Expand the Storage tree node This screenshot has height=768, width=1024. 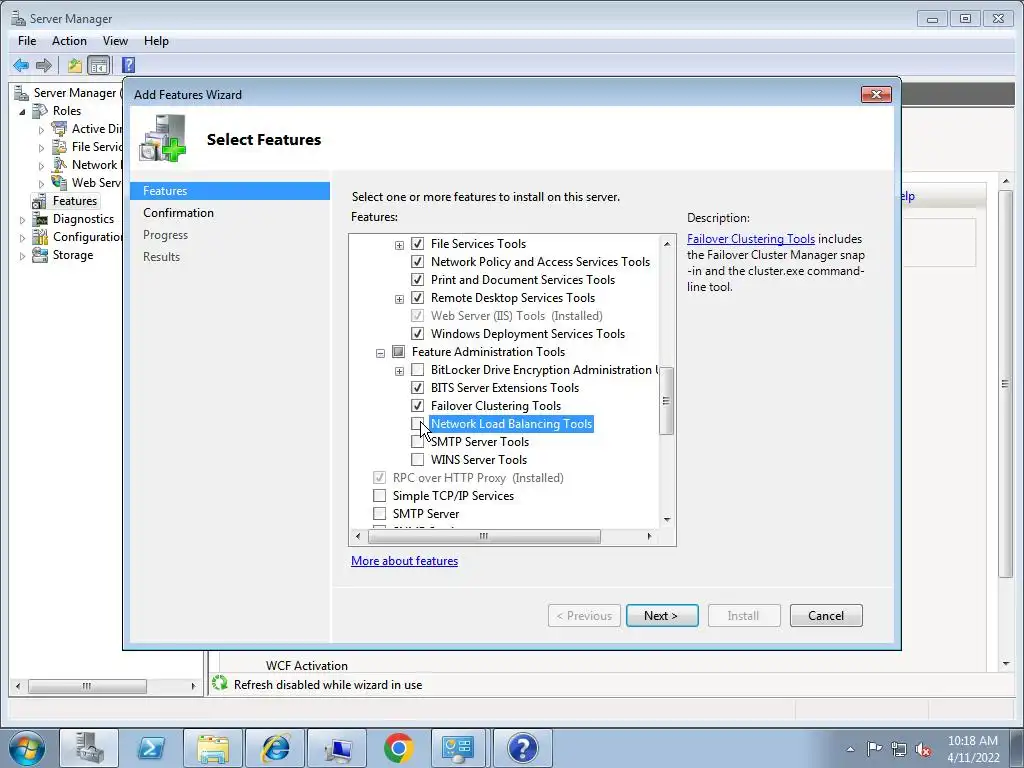(x=22, y=256)
